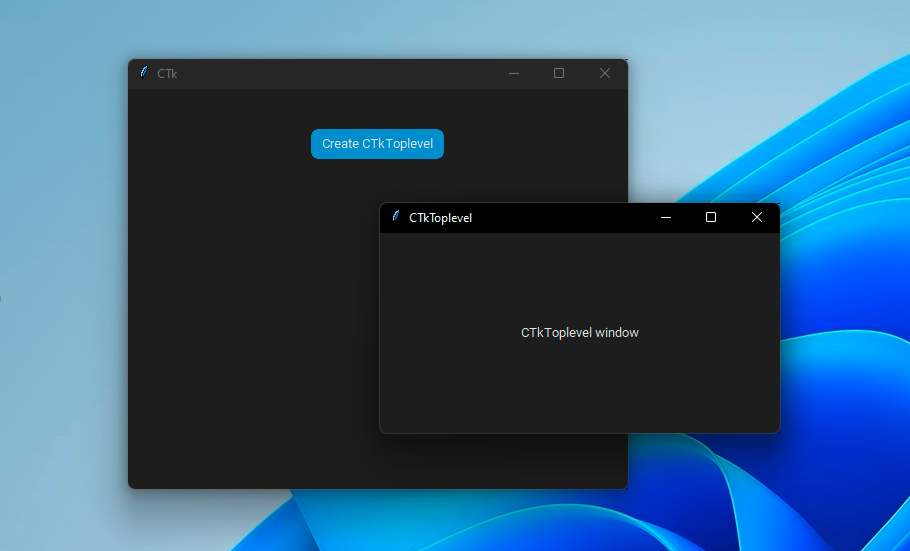Click the CTk title text in main window

[167, 74]
